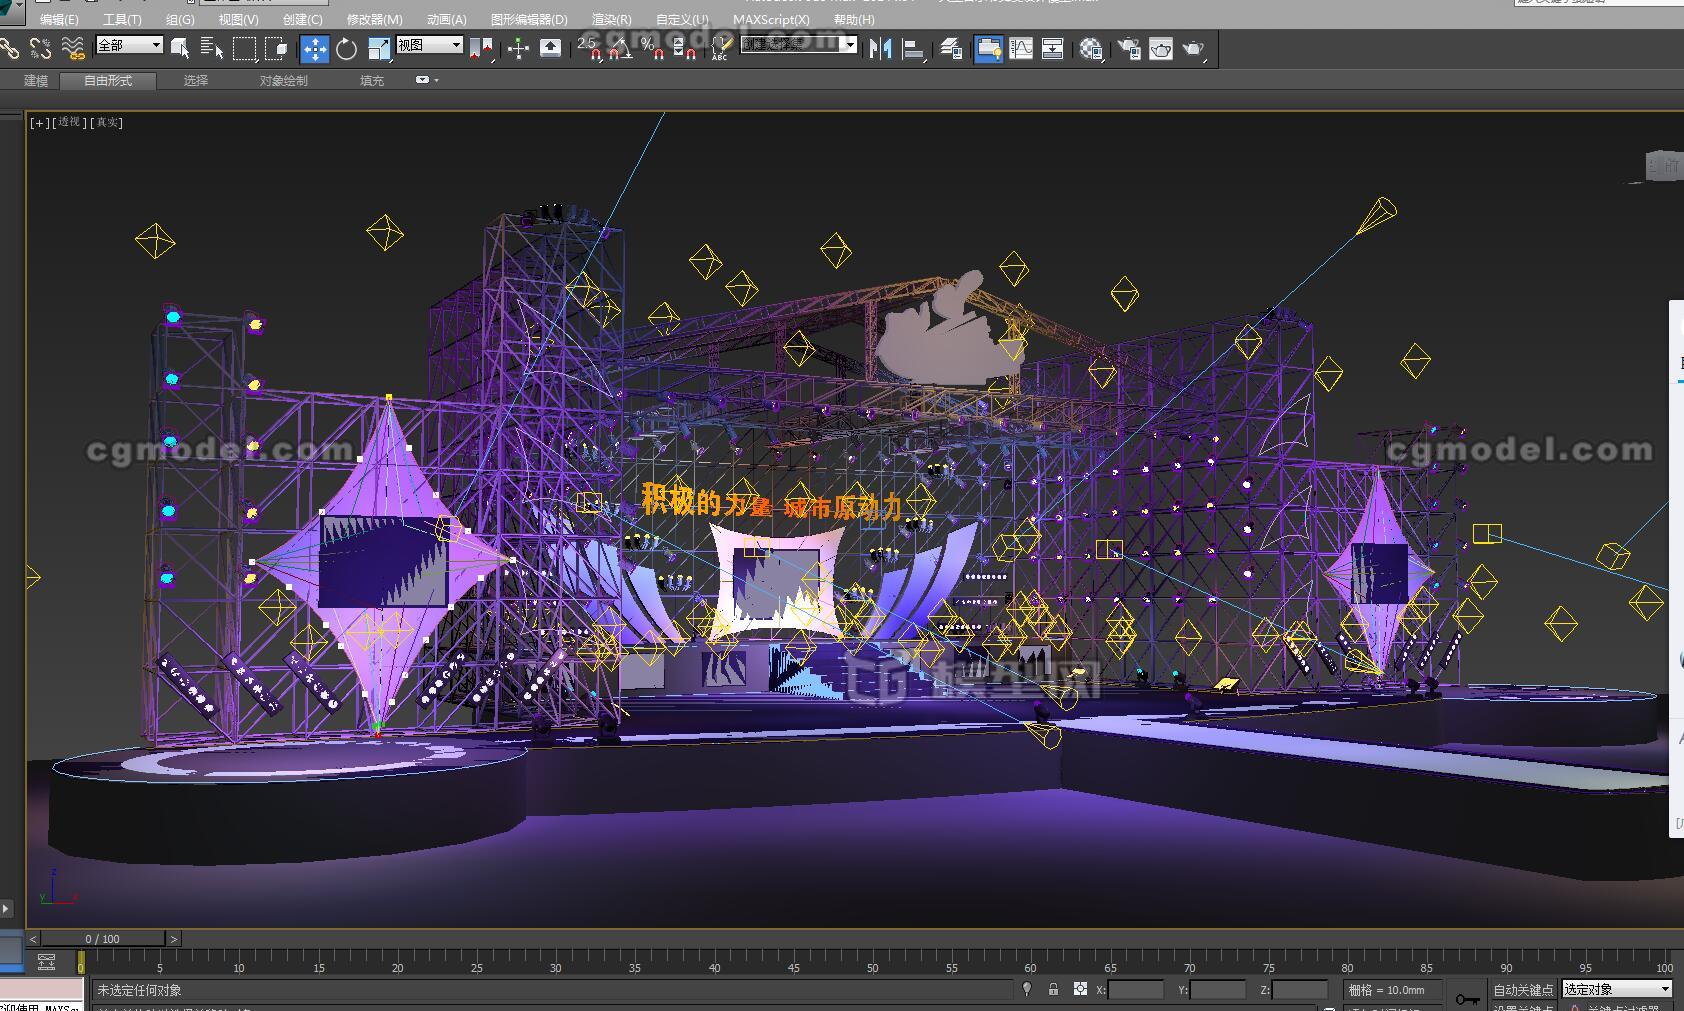1684x1011 pixels.
Task: Toggle the Angle Snap button
Action: coord(621,48)
